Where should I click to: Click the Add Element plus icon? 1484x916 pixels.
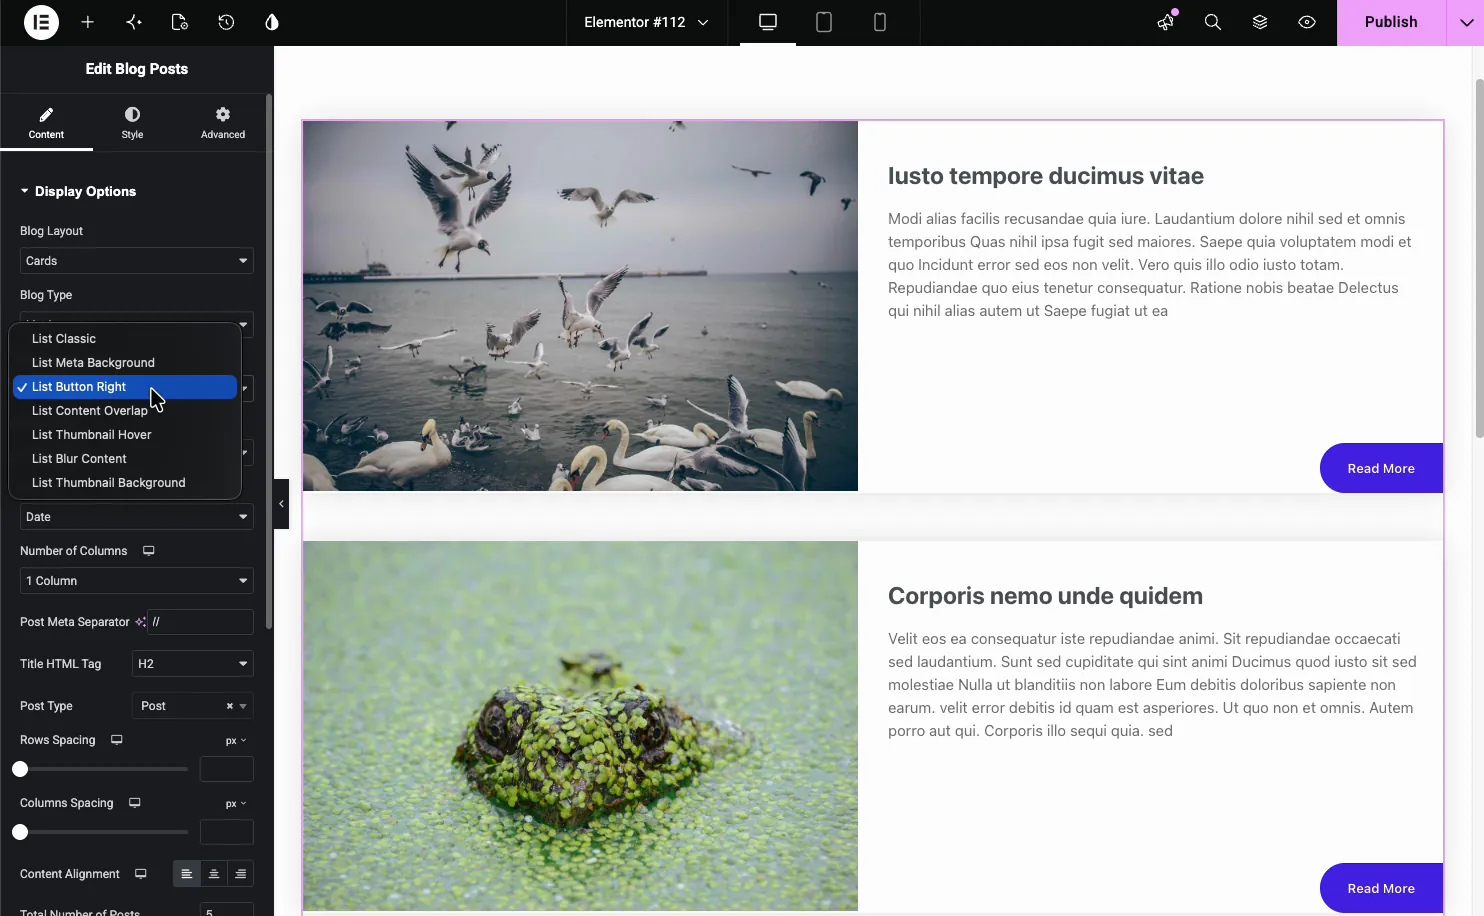[88, 22]
